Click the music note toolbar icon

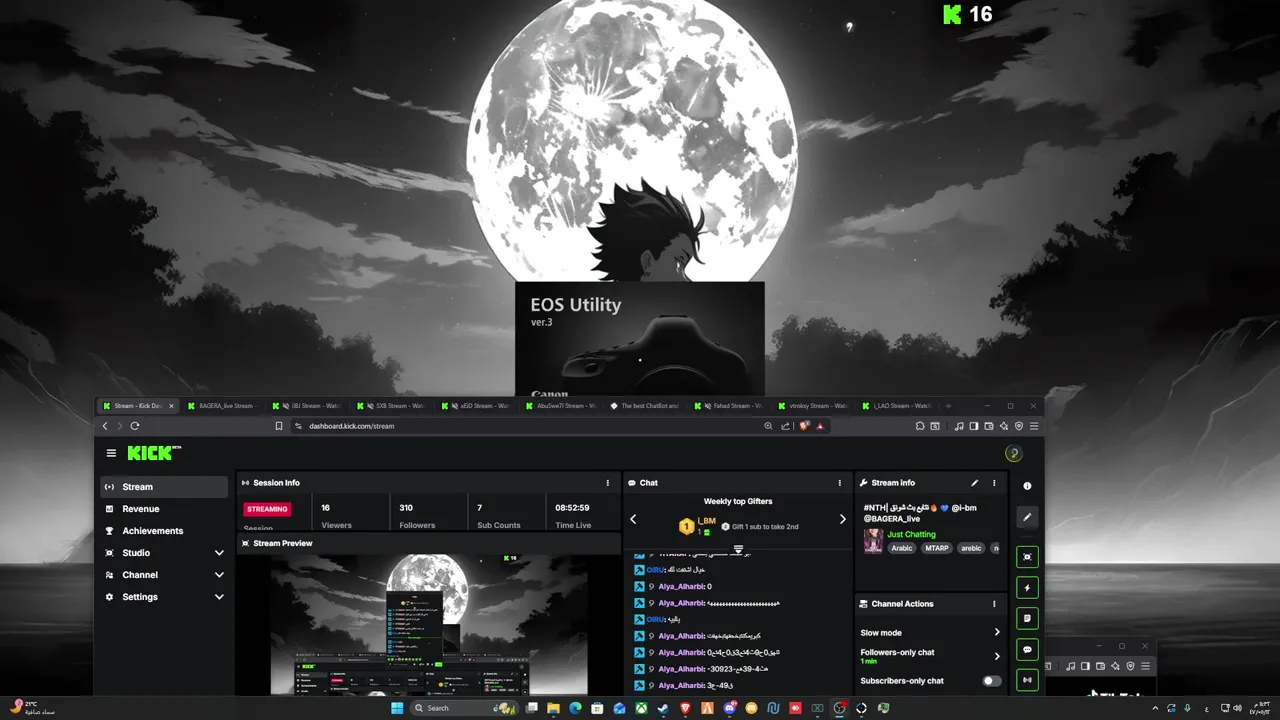(959, 426)
